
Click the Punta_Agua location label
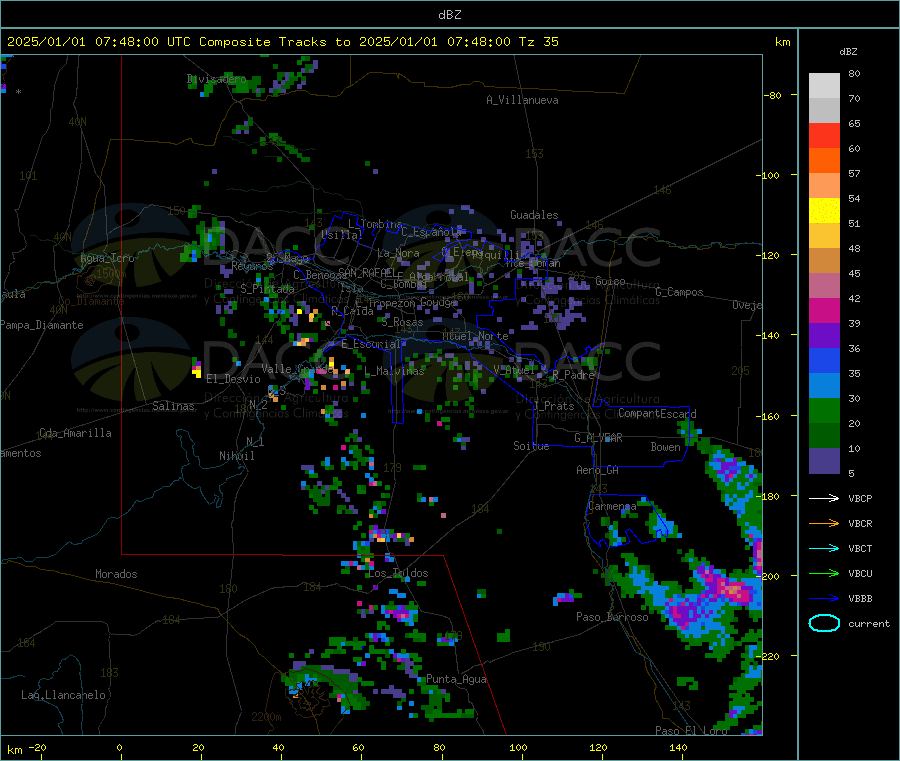tap(456, 679)
